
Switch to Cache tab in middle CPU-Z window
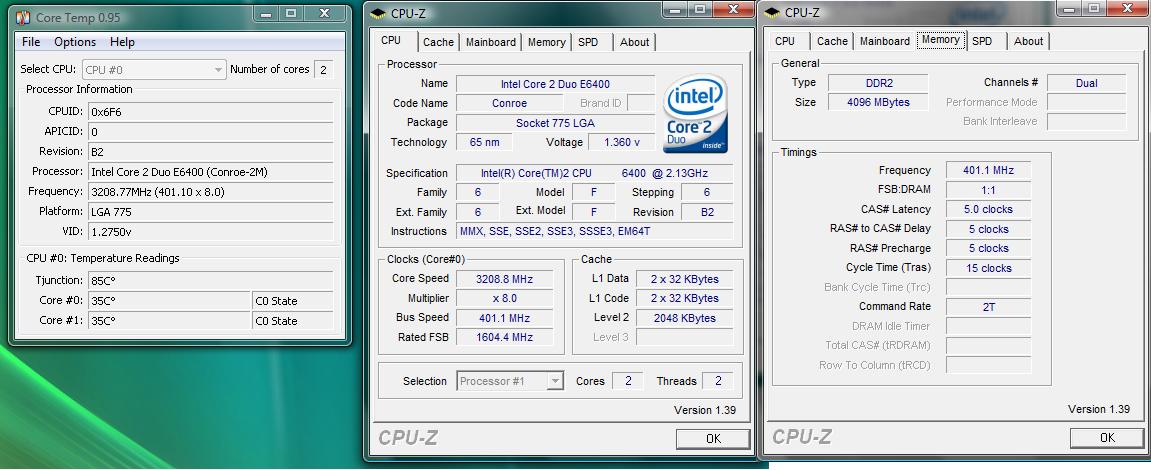(x=438, y=43)
